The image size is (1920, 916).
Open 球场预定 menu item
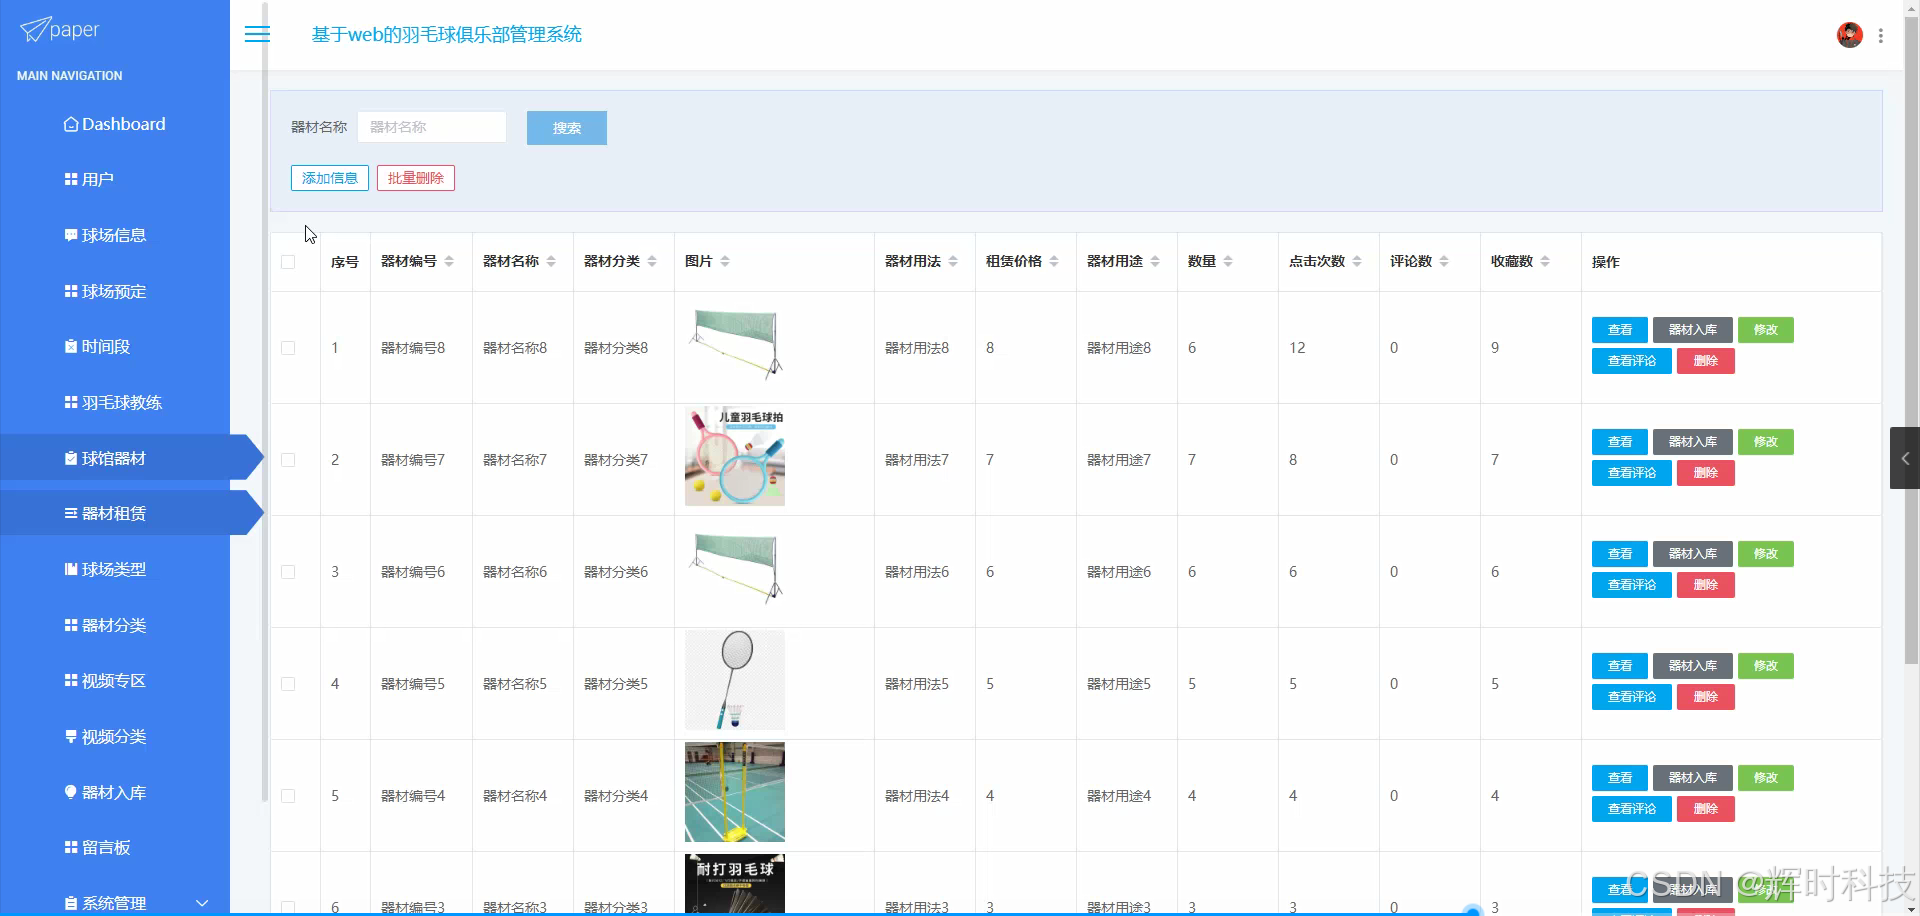pos(115,291)
